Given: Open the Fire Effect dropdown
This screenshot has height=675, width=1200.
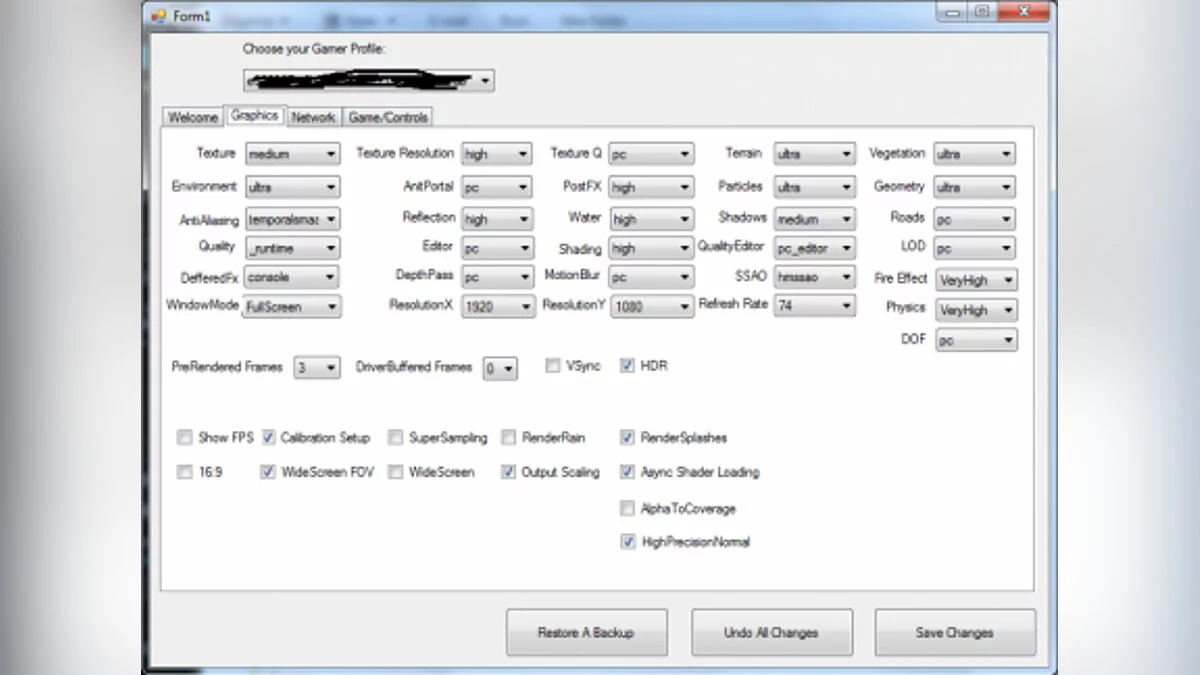Looking at the screenshot, I should pyautogui.click(x=976, y=281).
